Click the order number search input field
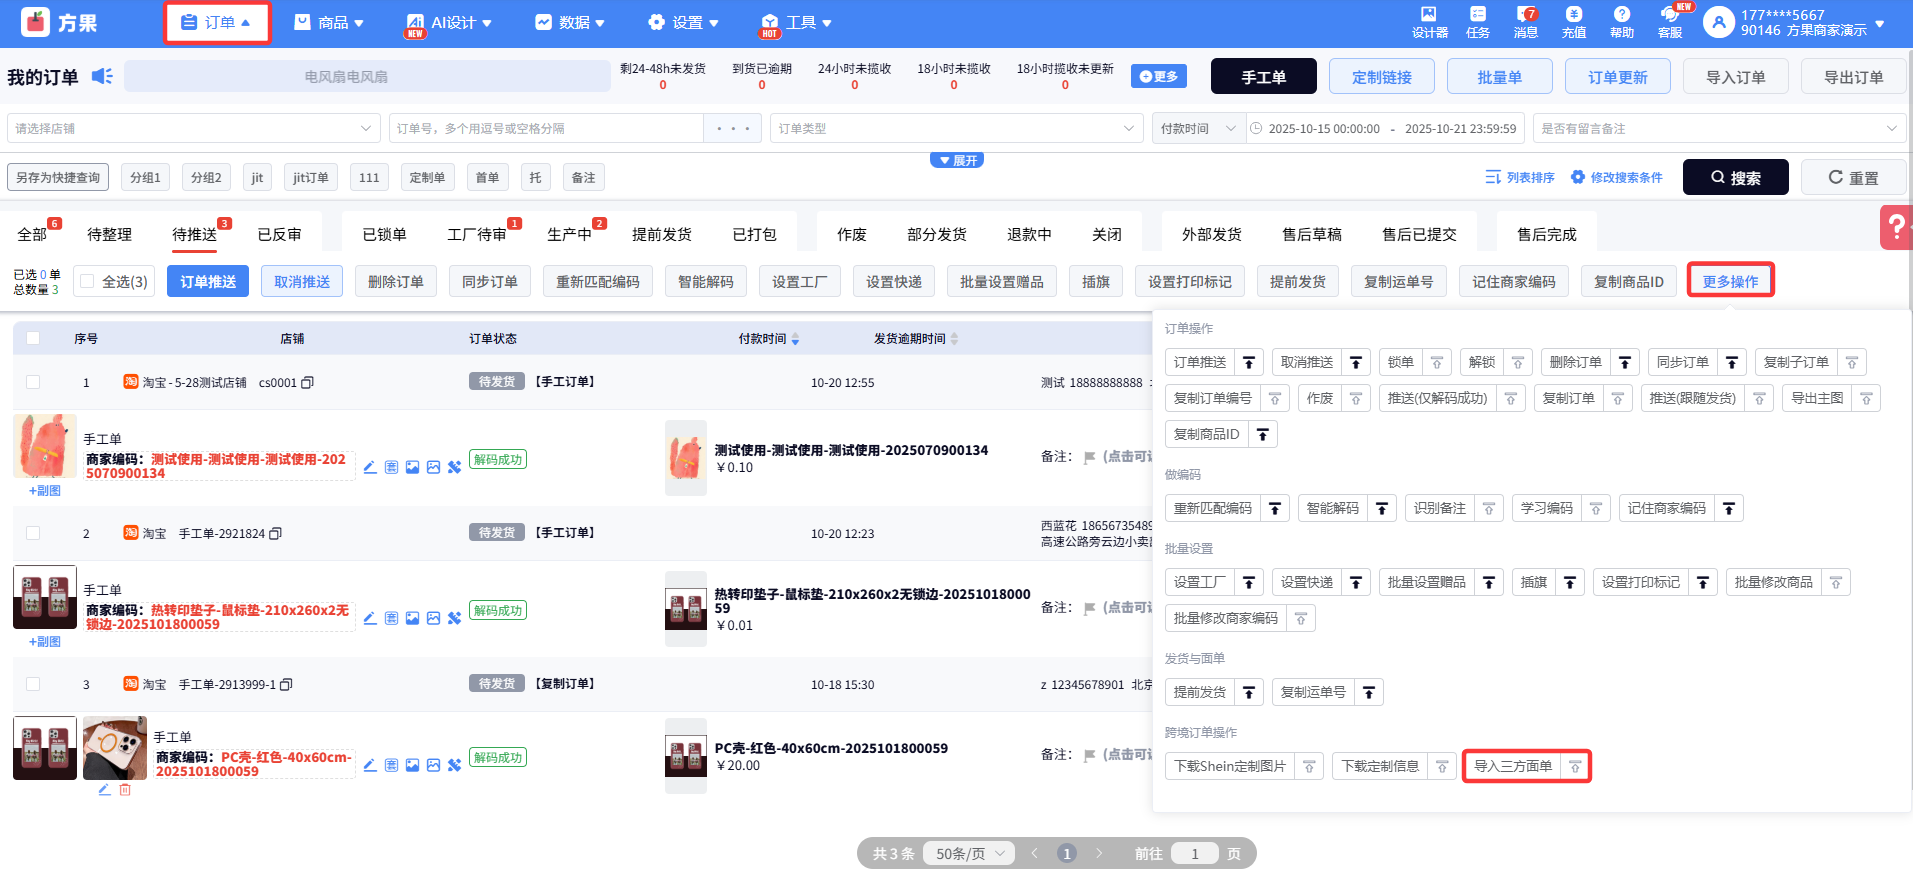This screenshot has width=1913, height=880. click(545, 129)
